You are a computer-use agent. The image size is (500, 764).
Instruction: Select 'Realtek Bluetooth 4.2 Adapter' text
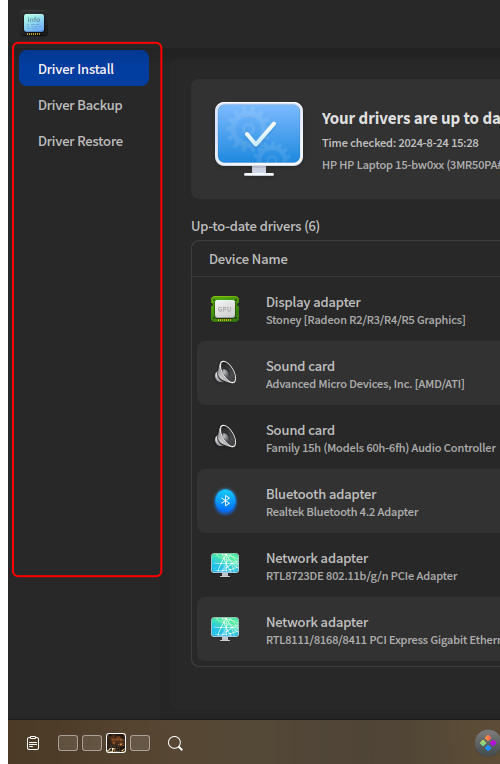click(342, 512)
